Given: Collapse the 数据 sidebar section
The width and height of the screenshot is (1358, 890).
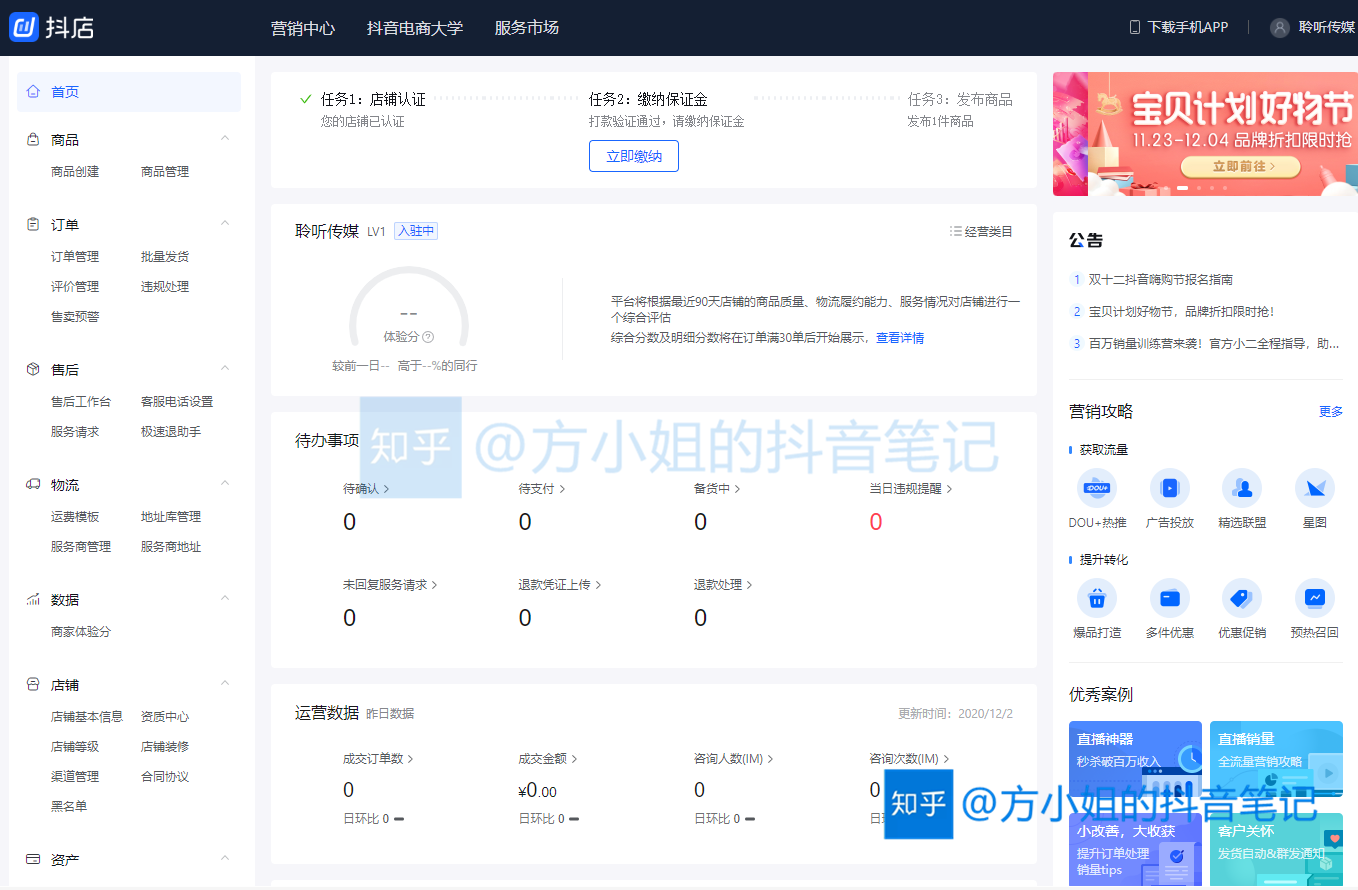Looking at the screenshot, I should click(225, 599).
